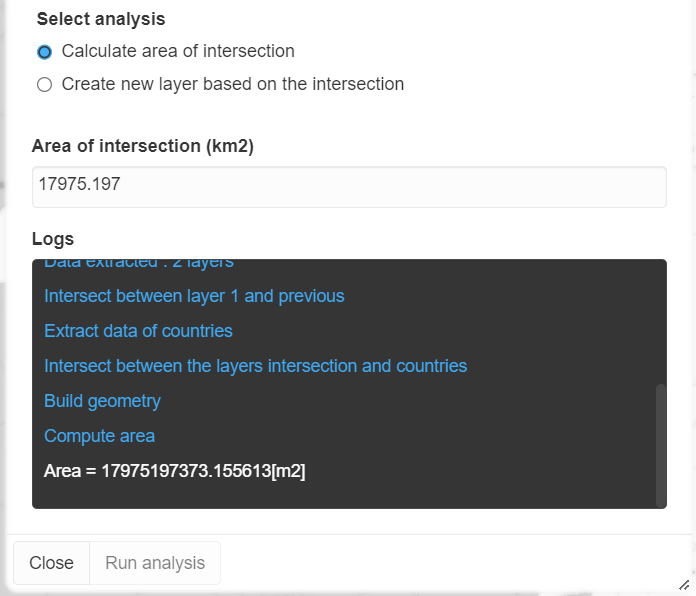The height and width of the screenshot is (596, 696).
Task: Choose Create new layer based on intersection
Action: 44,85
